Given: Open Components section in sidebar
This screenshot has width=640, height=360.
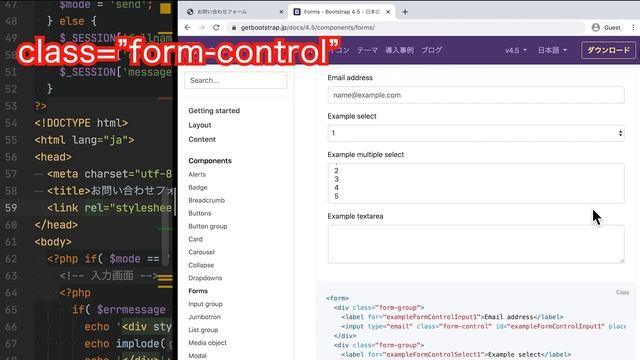Looking at the screenshot, I should (x=210, y=161).
